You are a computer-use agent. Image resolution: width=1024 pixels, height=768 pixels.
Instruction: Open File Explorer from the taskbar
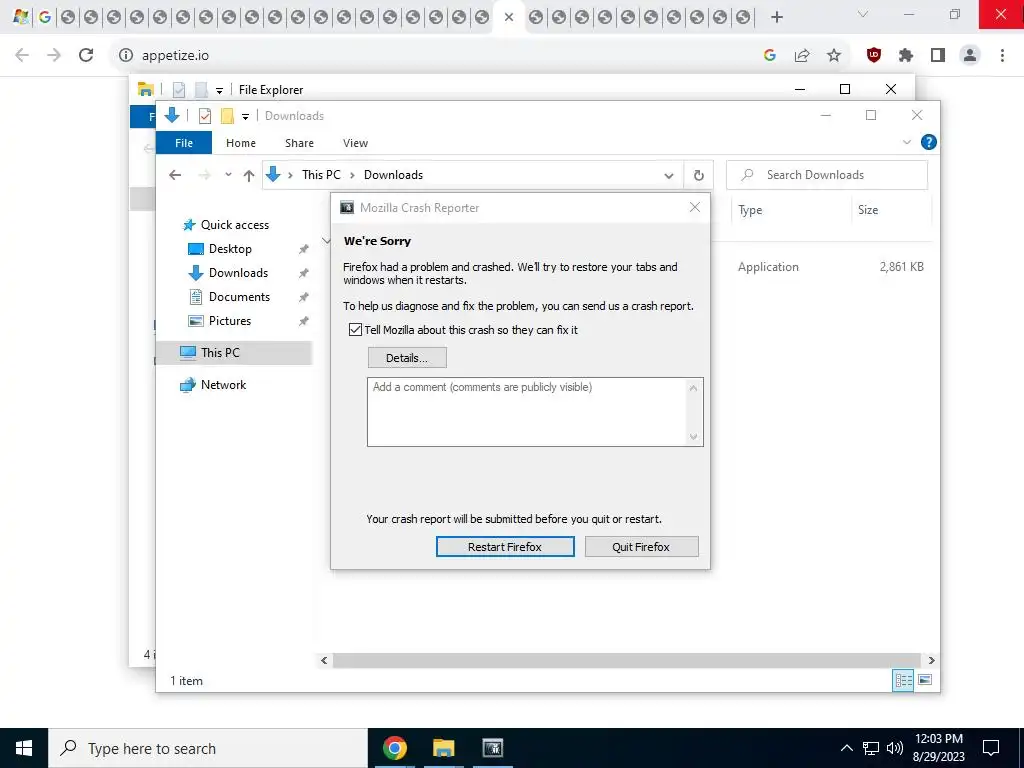[443, 748]
